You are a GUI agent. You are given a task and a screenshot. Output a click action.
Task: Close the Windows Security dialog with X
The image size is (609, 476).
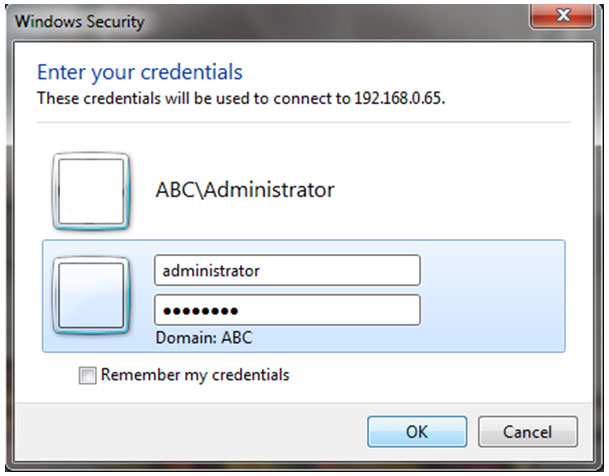tap(562, 16)
